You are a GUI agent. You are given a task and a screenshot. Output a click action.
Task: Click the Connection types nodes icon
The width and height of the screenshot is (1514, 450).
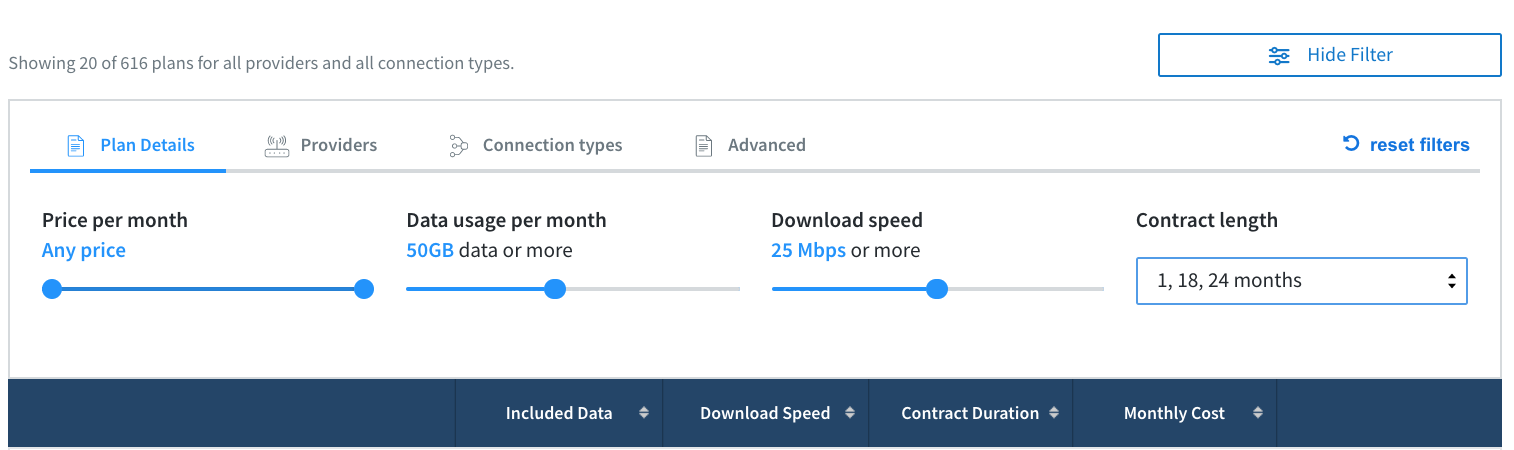pos(459,146)
